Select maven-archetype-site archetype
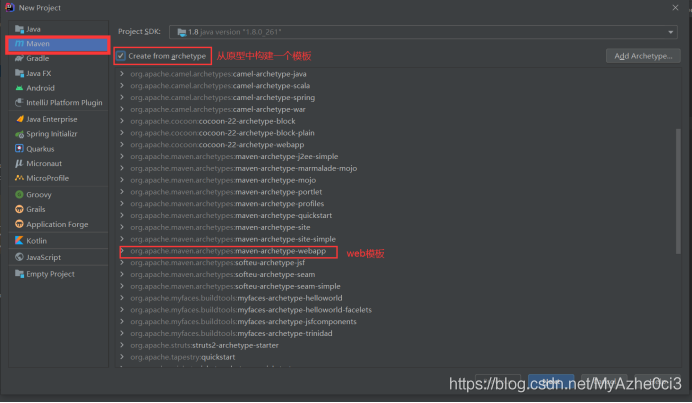This screenshot has height=403, width=692. 220,227
